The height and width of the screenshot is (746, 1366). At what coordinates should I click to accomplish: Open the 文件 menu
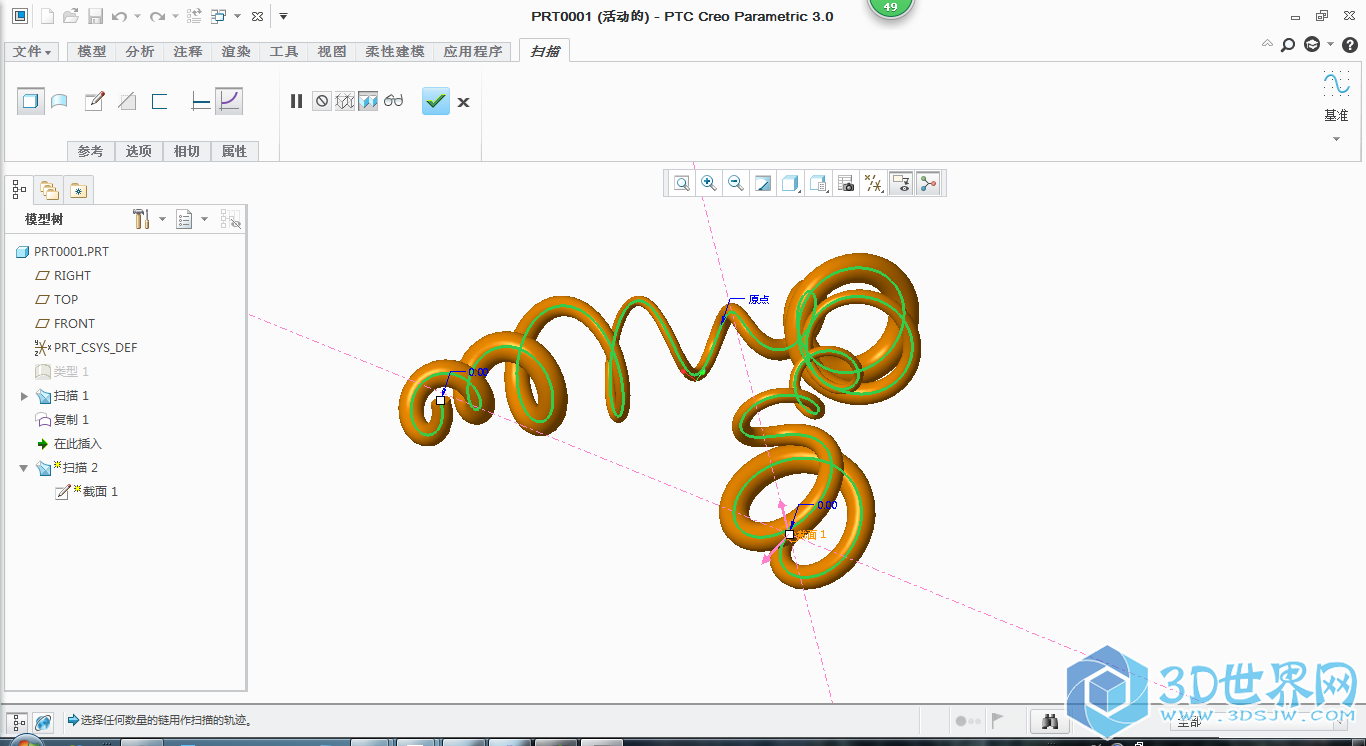coord(32,51)
